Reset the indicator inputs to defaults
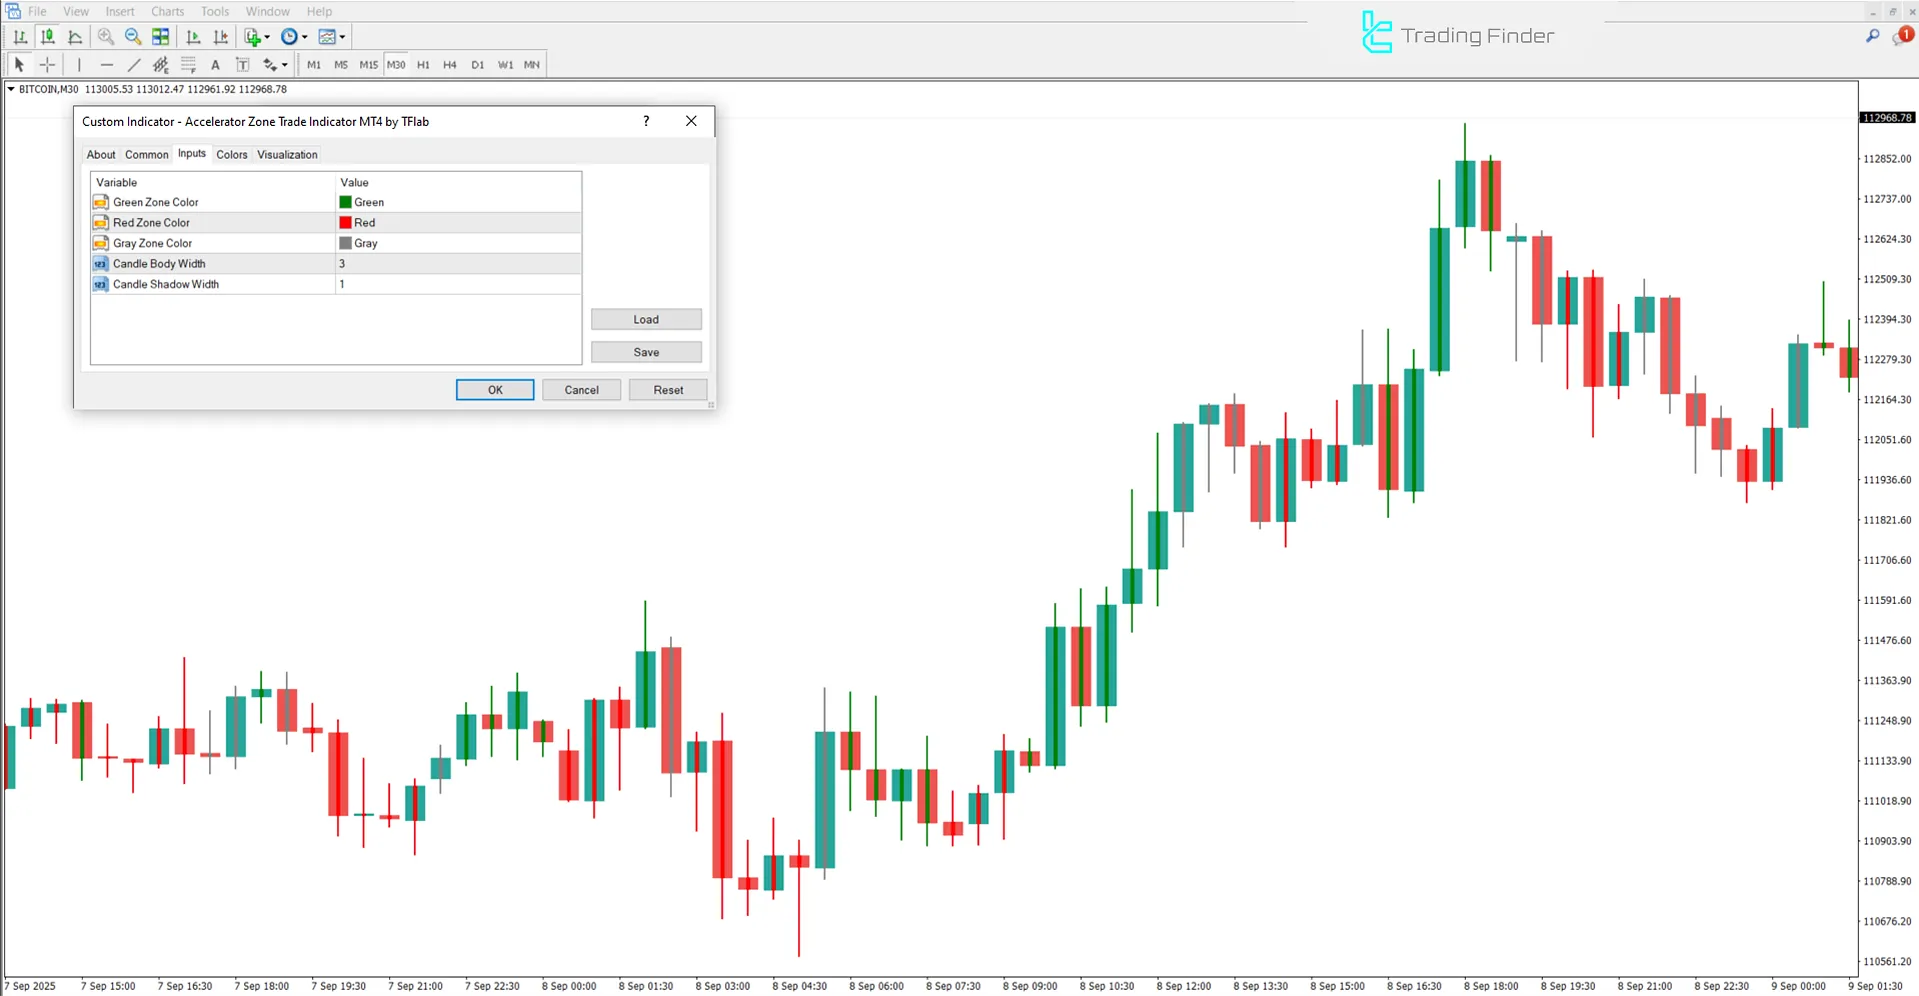This screenshot has width=1919, height=996. pos(667,389)
